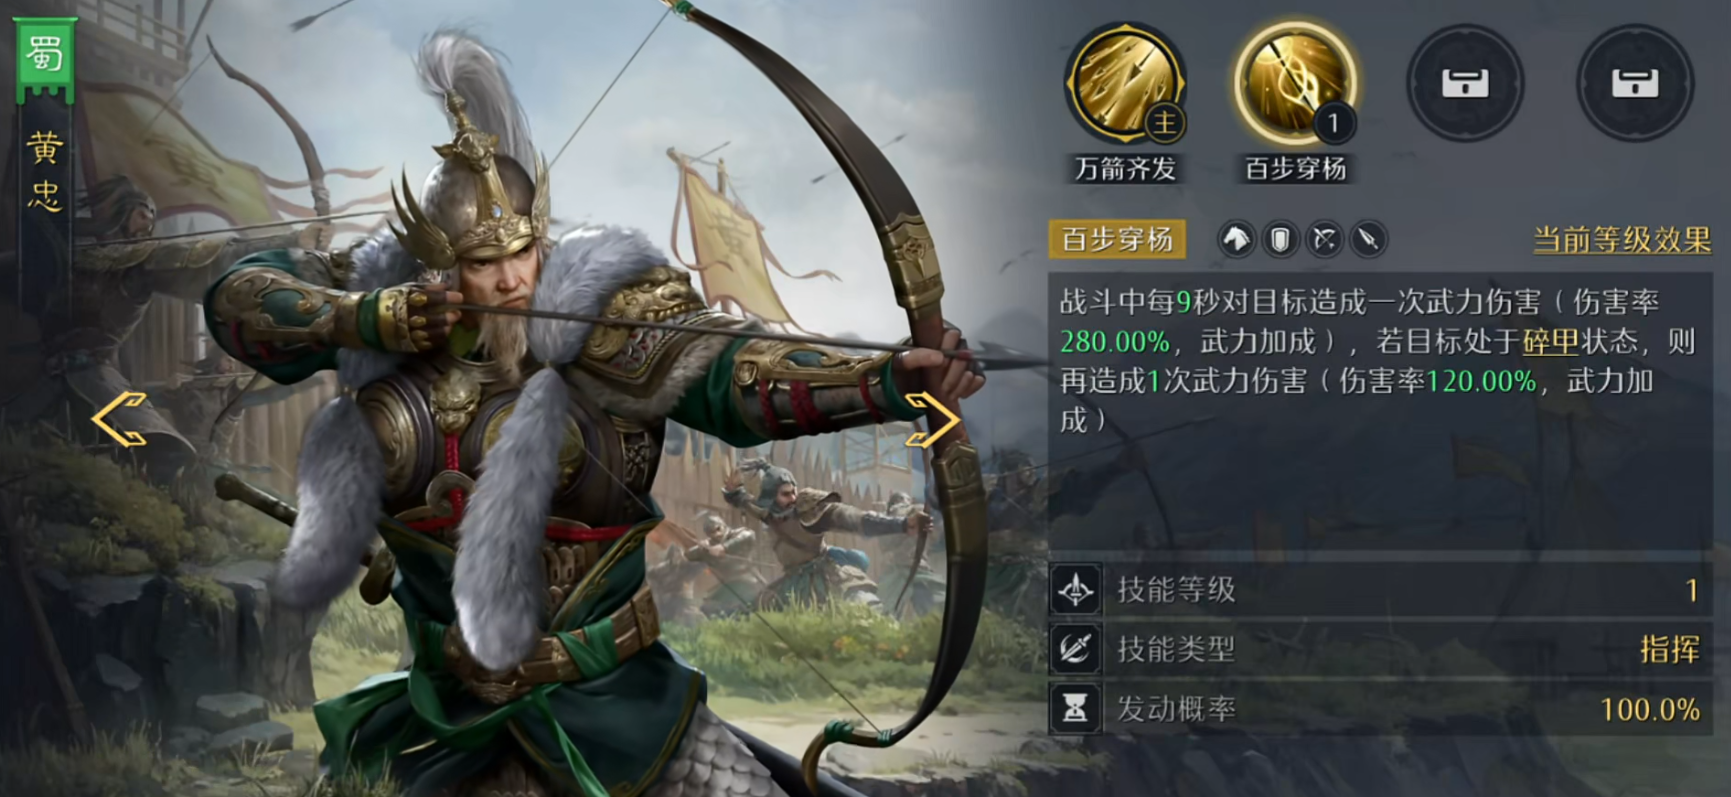Click the 发动概率 hourglass icon
Image resolution: width=1731 pixels, height=797 pixels.
click(x=1075, y=709)
